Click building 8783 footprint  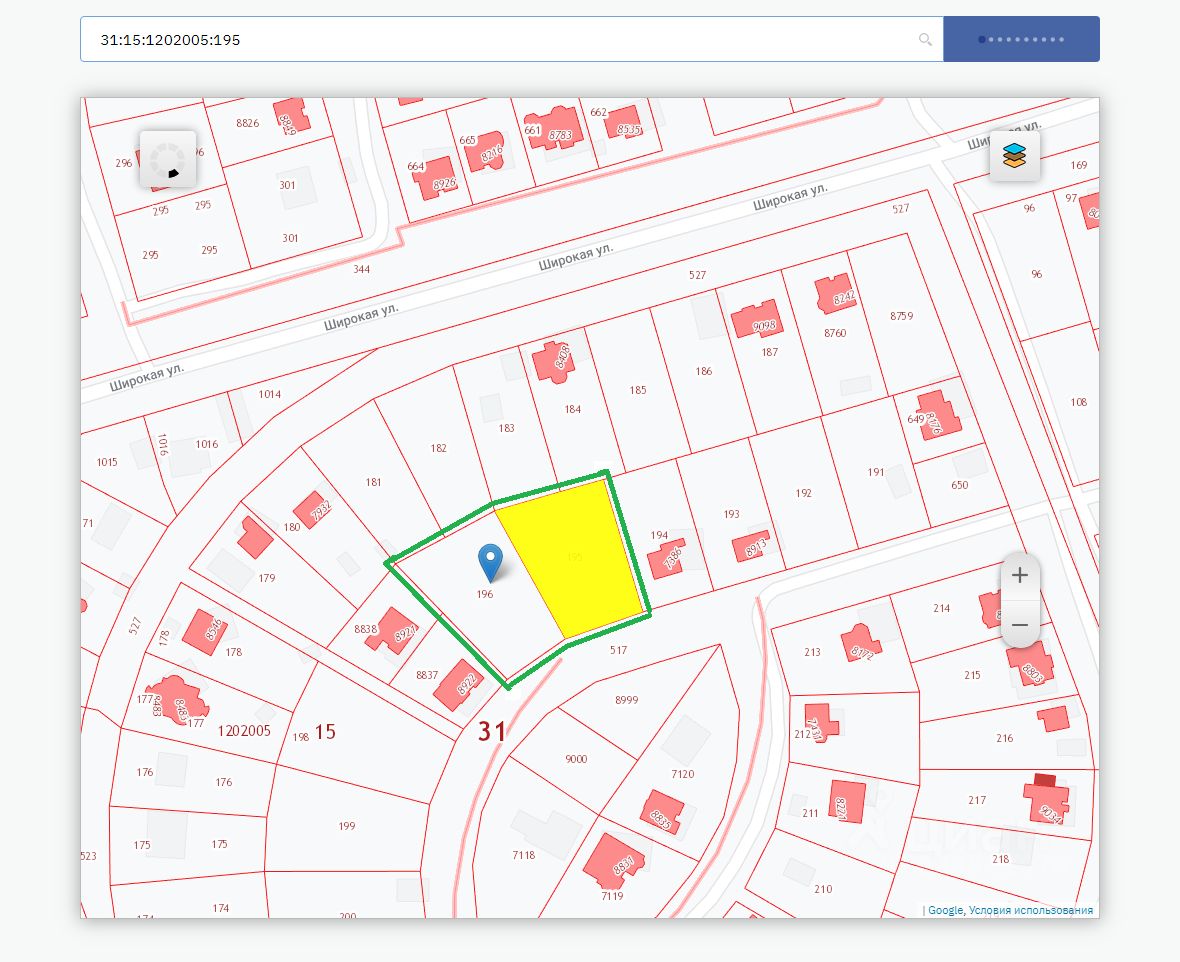coord(554,129)
